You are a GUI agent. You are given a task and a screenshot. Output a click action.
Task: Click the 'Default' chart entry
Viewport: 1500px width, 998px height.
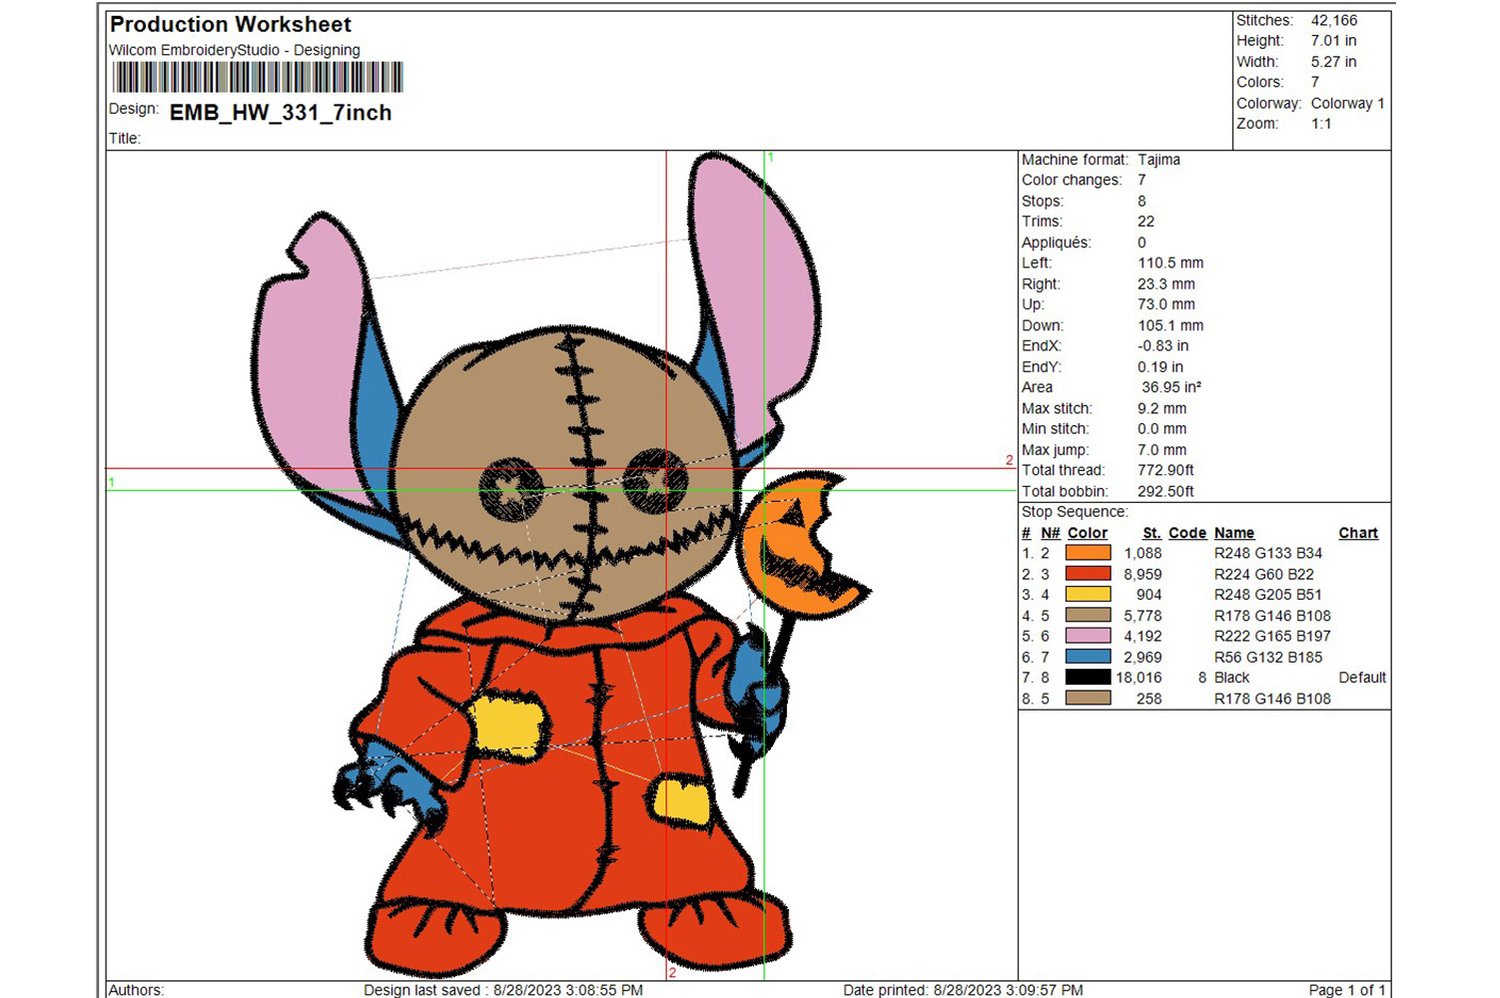point(1362,677)
